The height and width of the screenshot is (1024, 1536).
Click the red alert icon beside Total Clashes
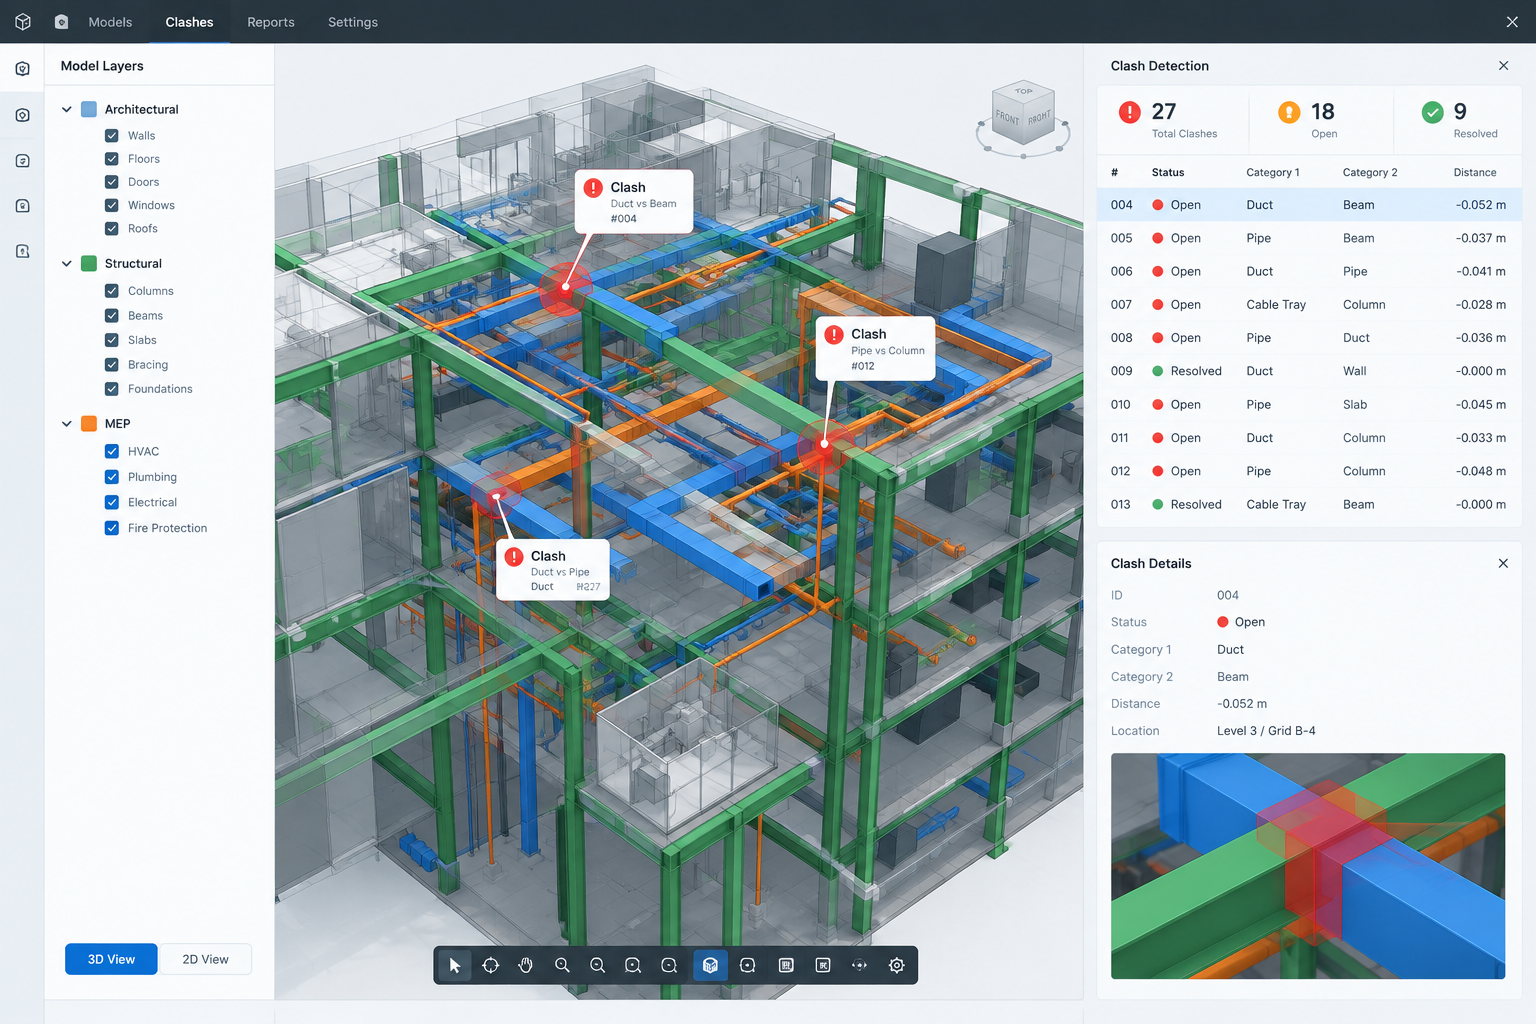(1130, 112)
